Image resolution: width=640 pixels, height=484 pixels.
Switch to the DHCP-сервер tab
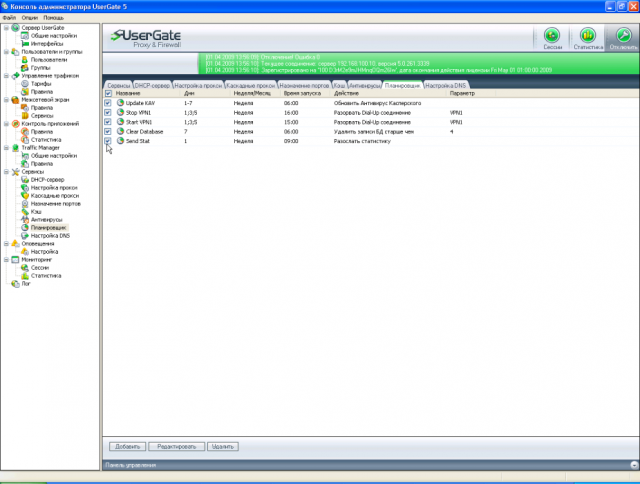pyautogui.click(x=152, y=85)
